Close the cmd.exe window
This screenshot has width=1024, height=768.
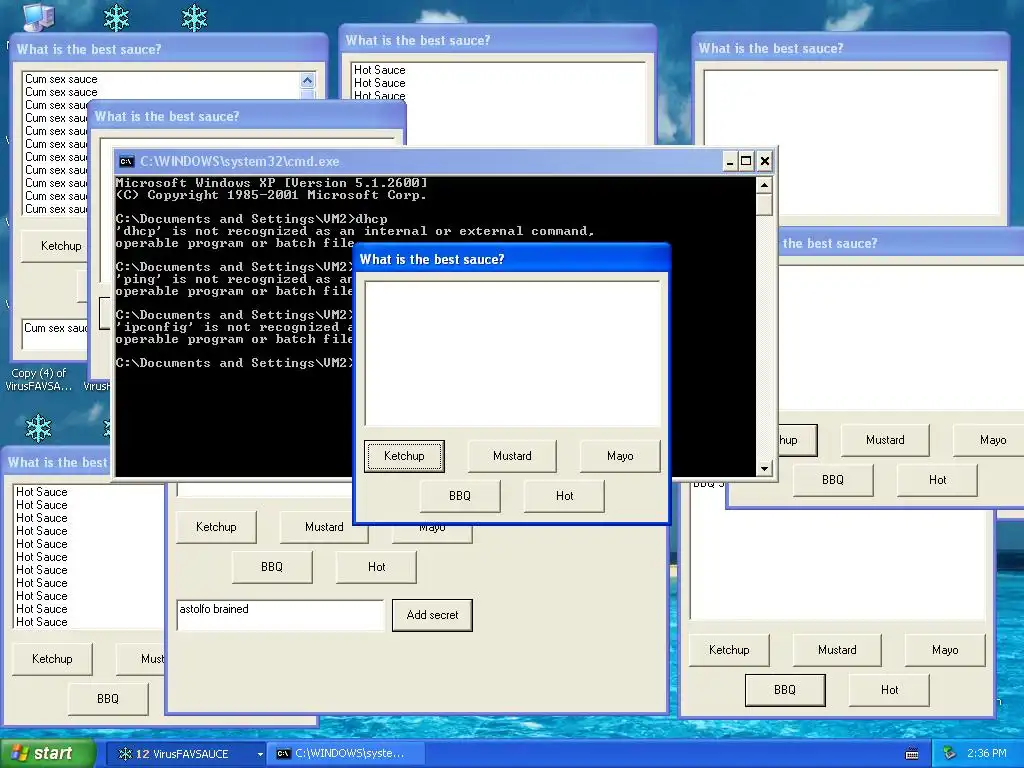(x=765, y=161)
